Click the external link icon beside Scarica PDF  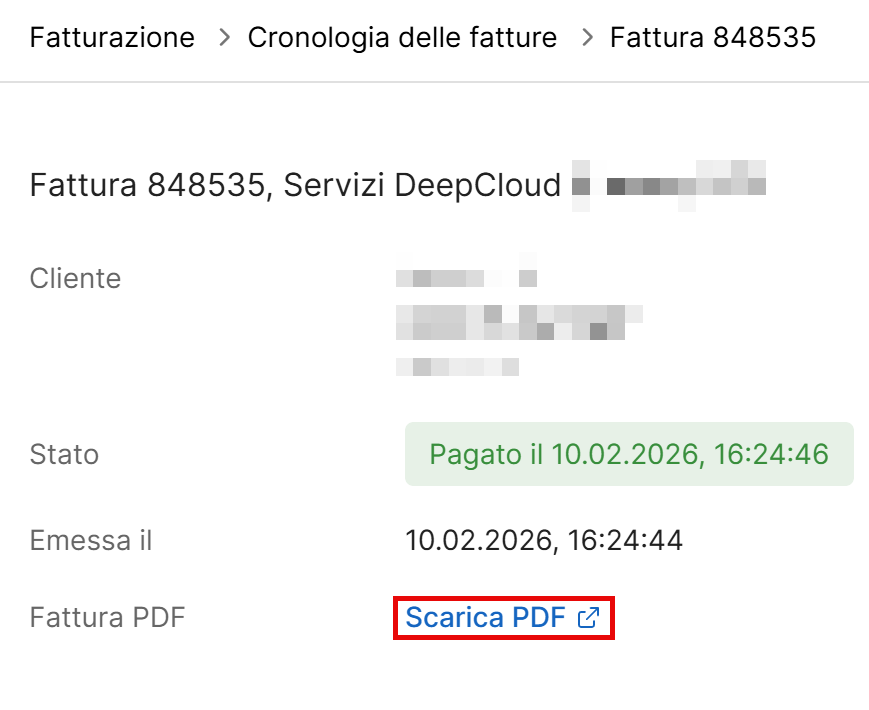coord(589,618)
